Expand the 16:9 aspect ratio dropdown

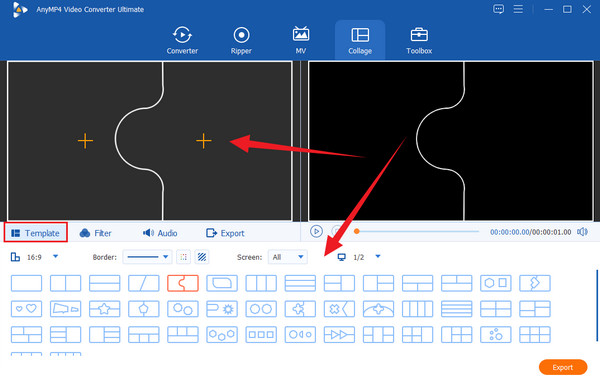pyautogui.click(x=55, y=256)
